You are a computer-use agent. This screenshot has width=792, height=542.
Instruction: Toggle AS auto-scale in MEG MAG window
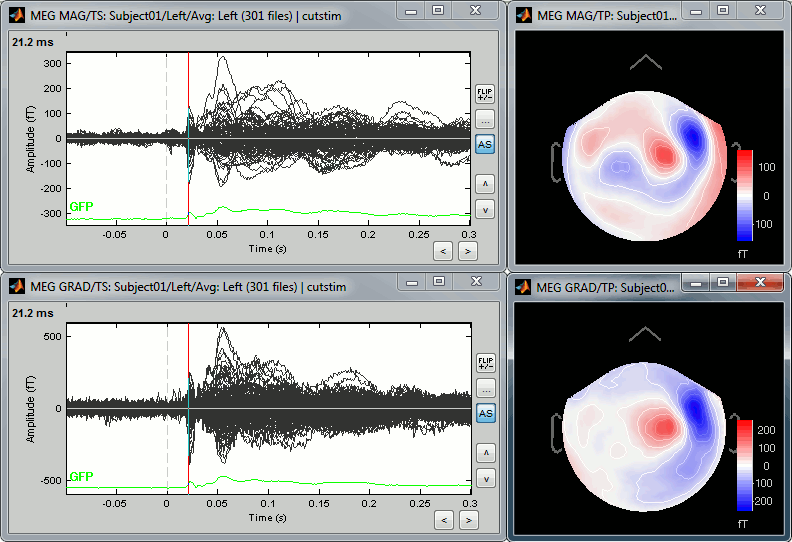click(485, 145)
